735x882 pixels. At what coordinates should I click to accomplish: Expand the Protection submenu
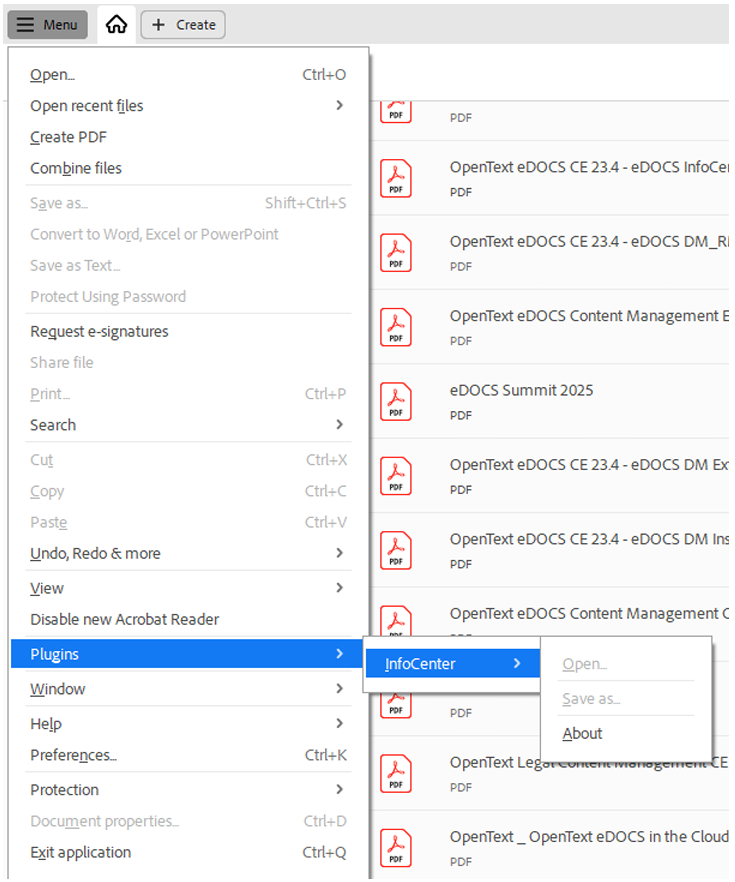188,790
